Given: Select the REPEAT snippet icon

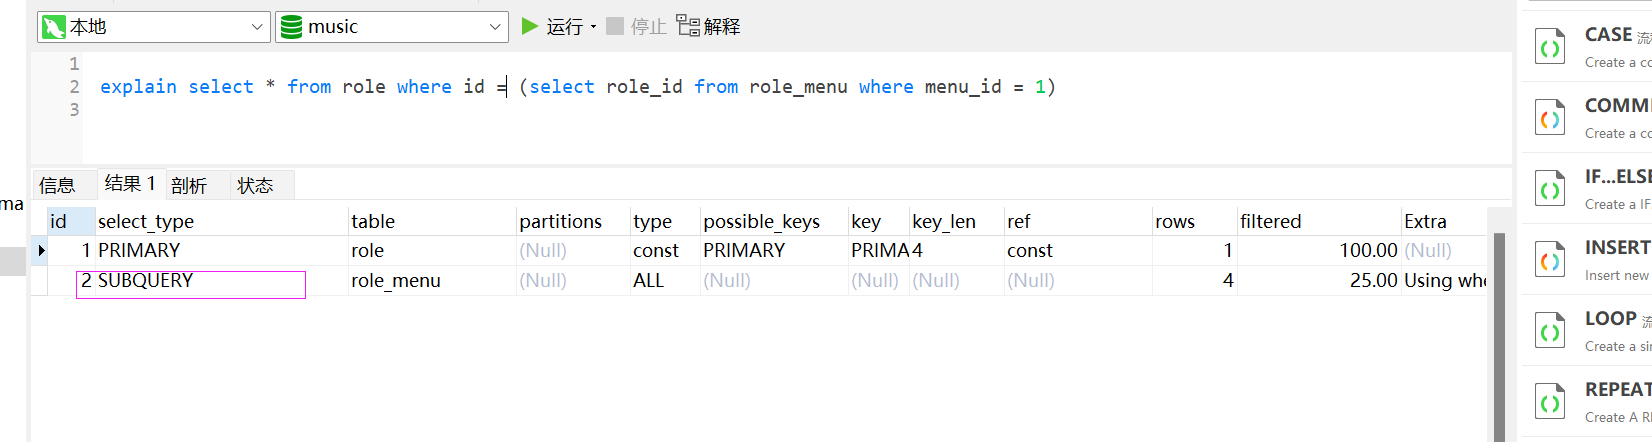Looking at the screenshot, I should pyautogui.click(x=1550, y=402).
